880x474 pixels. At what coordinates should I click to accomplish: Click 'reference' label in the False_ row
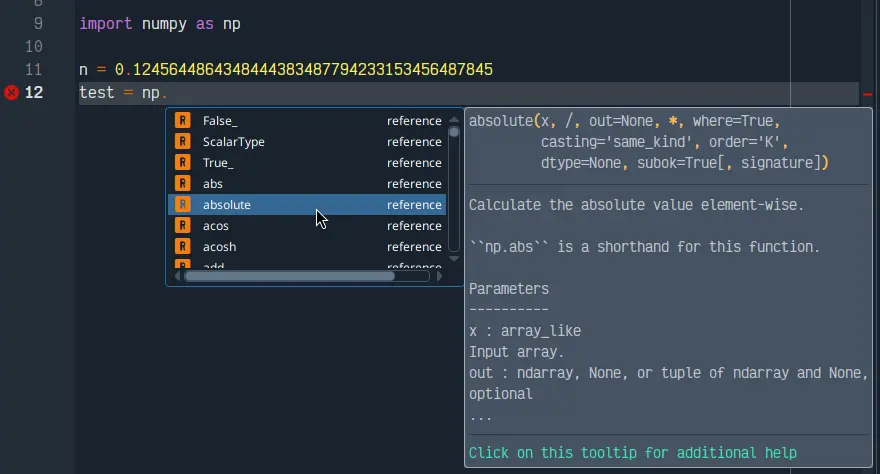(x=414, y=121)
